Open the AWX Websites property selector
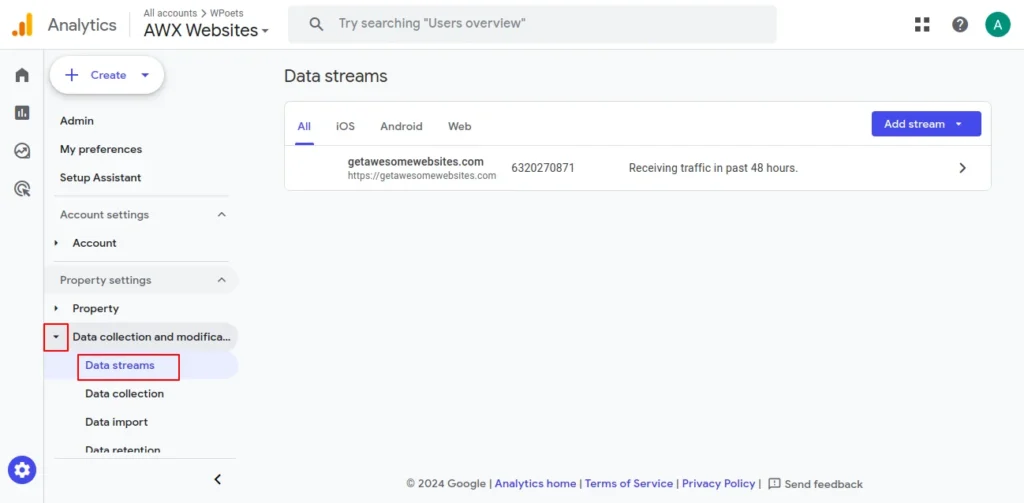 [x=206, y=30]
